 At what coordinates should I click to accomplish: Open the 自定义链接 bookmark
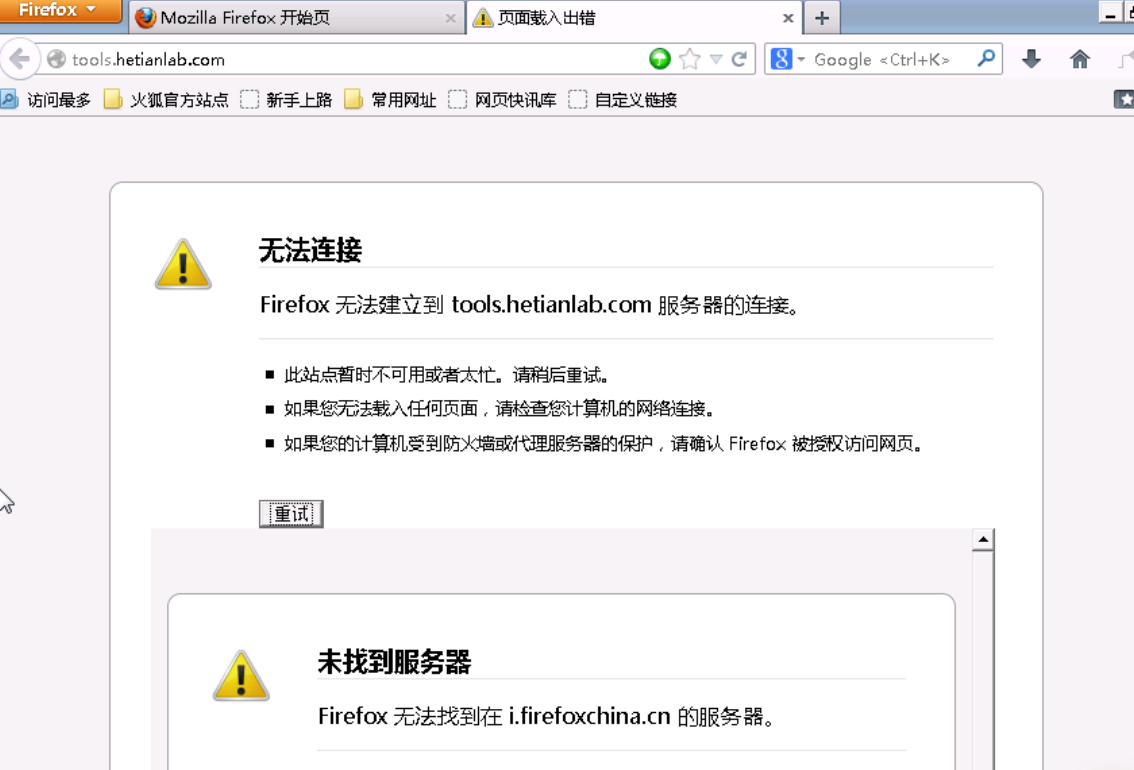pos(623,100)
